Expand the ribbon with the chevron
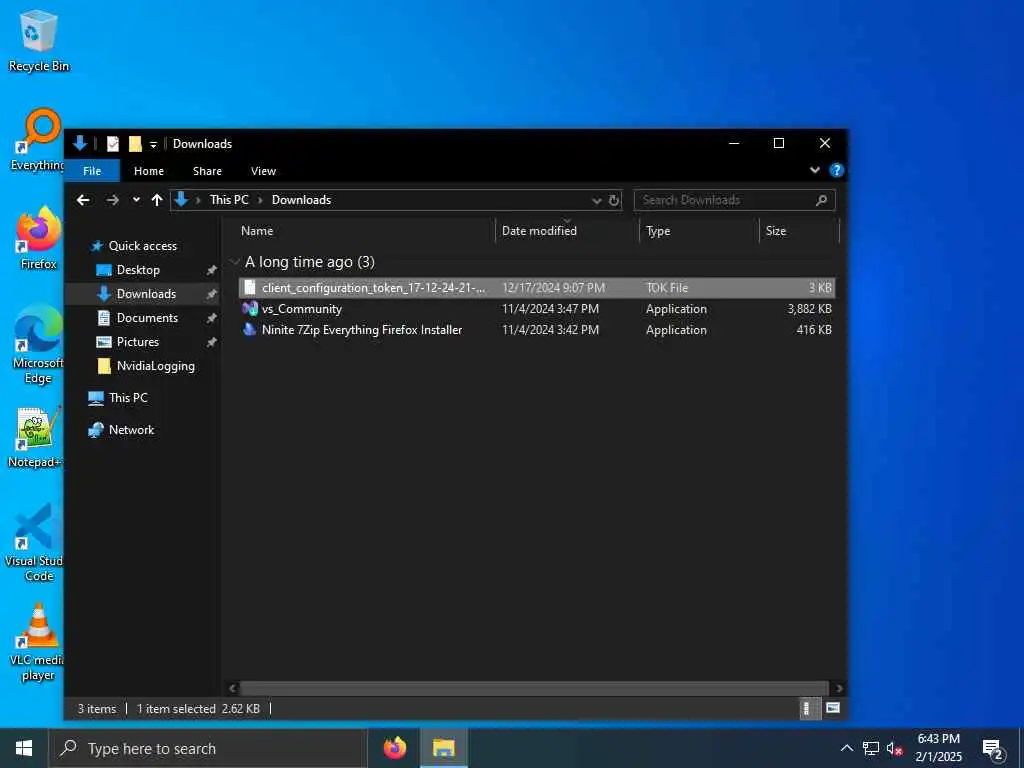 [x=814, y=170]
